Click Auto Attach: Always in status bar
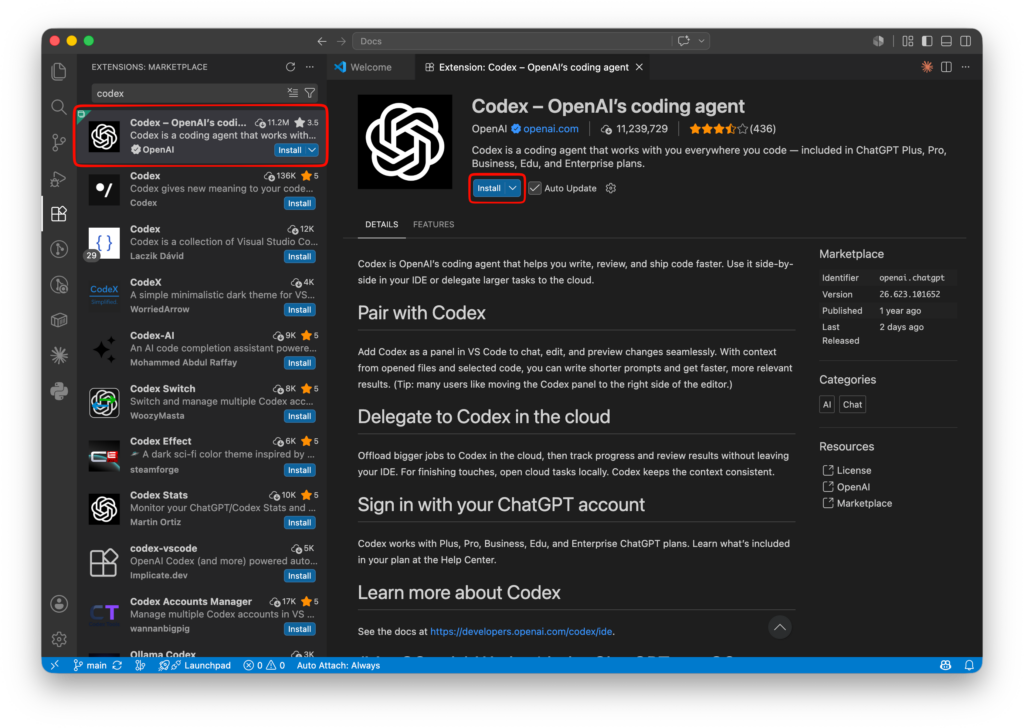Screen dimensions: 1024x728 [338, 665]
